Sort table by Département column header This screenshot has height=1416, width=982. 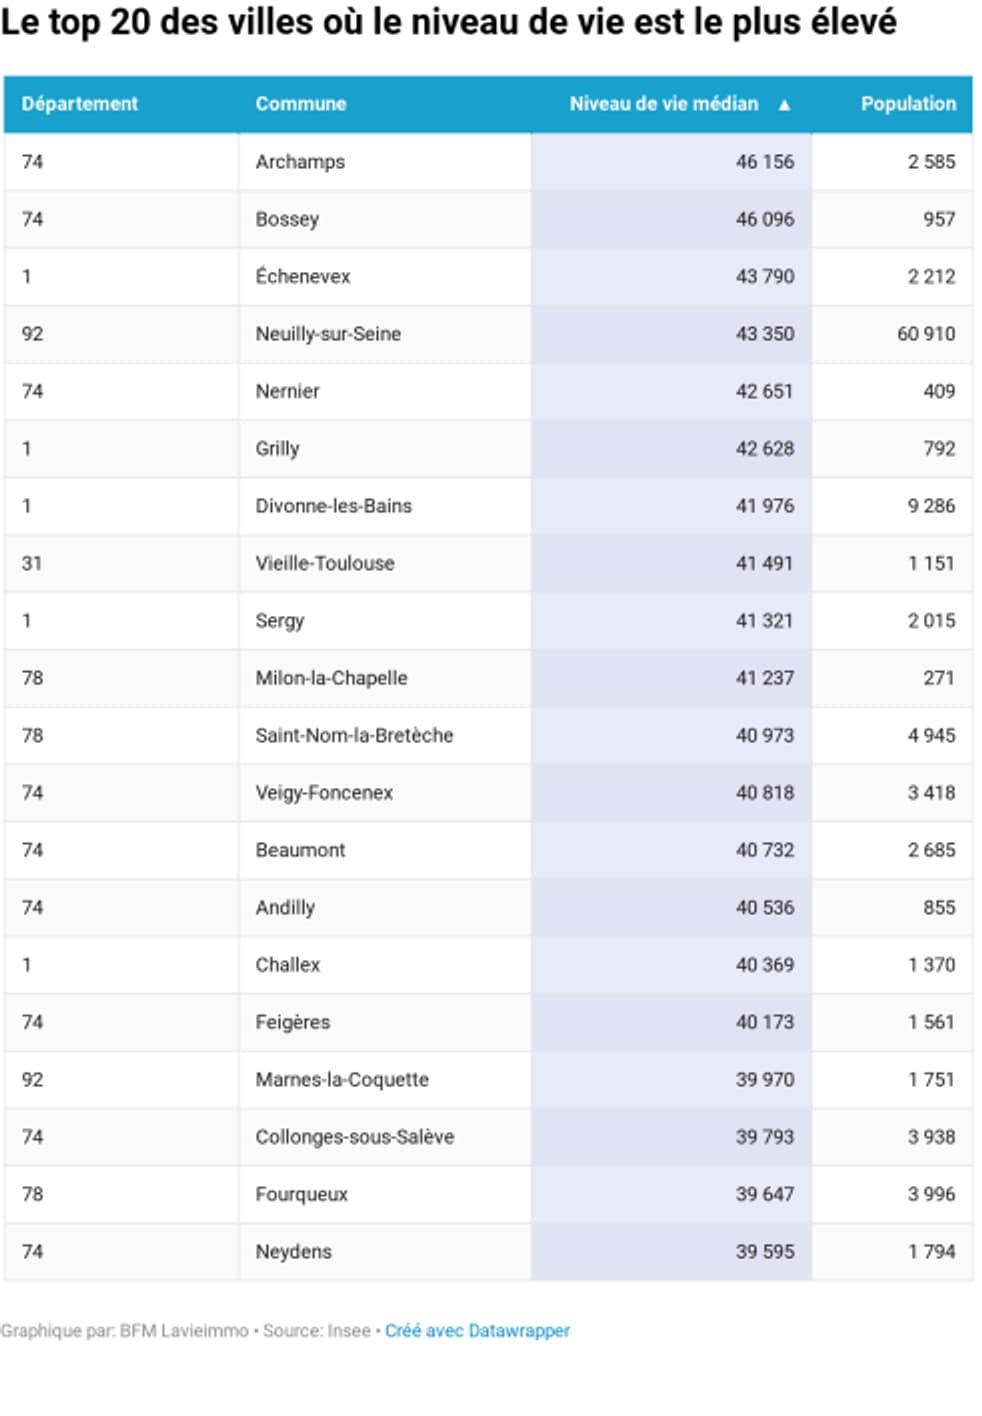tap(80, 104)
